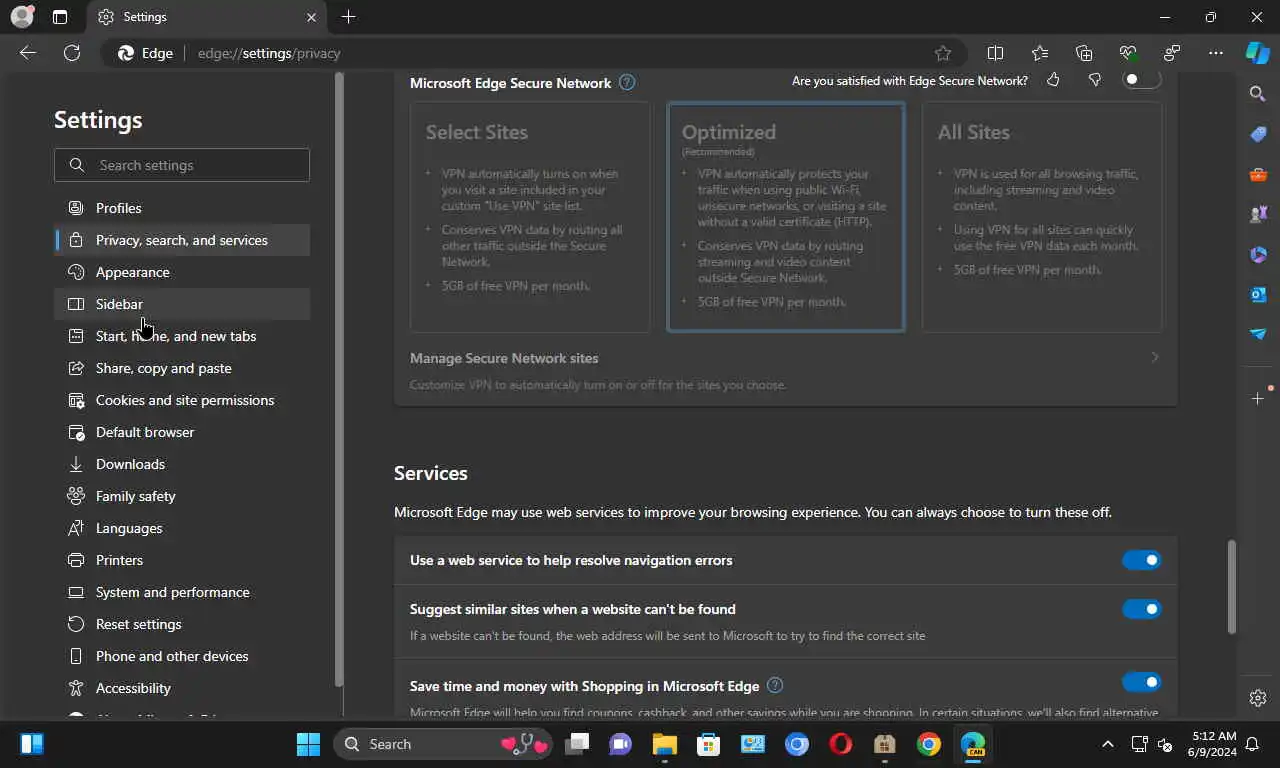Screen dimensions: 1280x768
Task: Reload the settings page
Action: coord(72,53)
